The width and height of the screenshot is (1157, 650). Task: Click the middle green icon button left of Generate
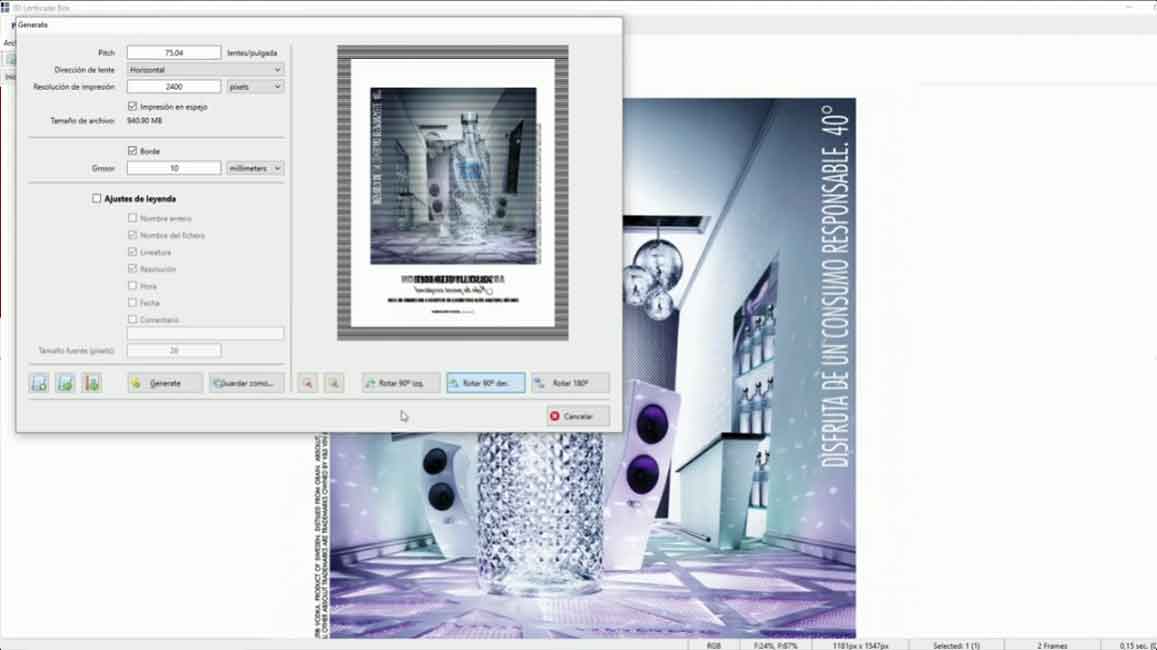point(65,383)
